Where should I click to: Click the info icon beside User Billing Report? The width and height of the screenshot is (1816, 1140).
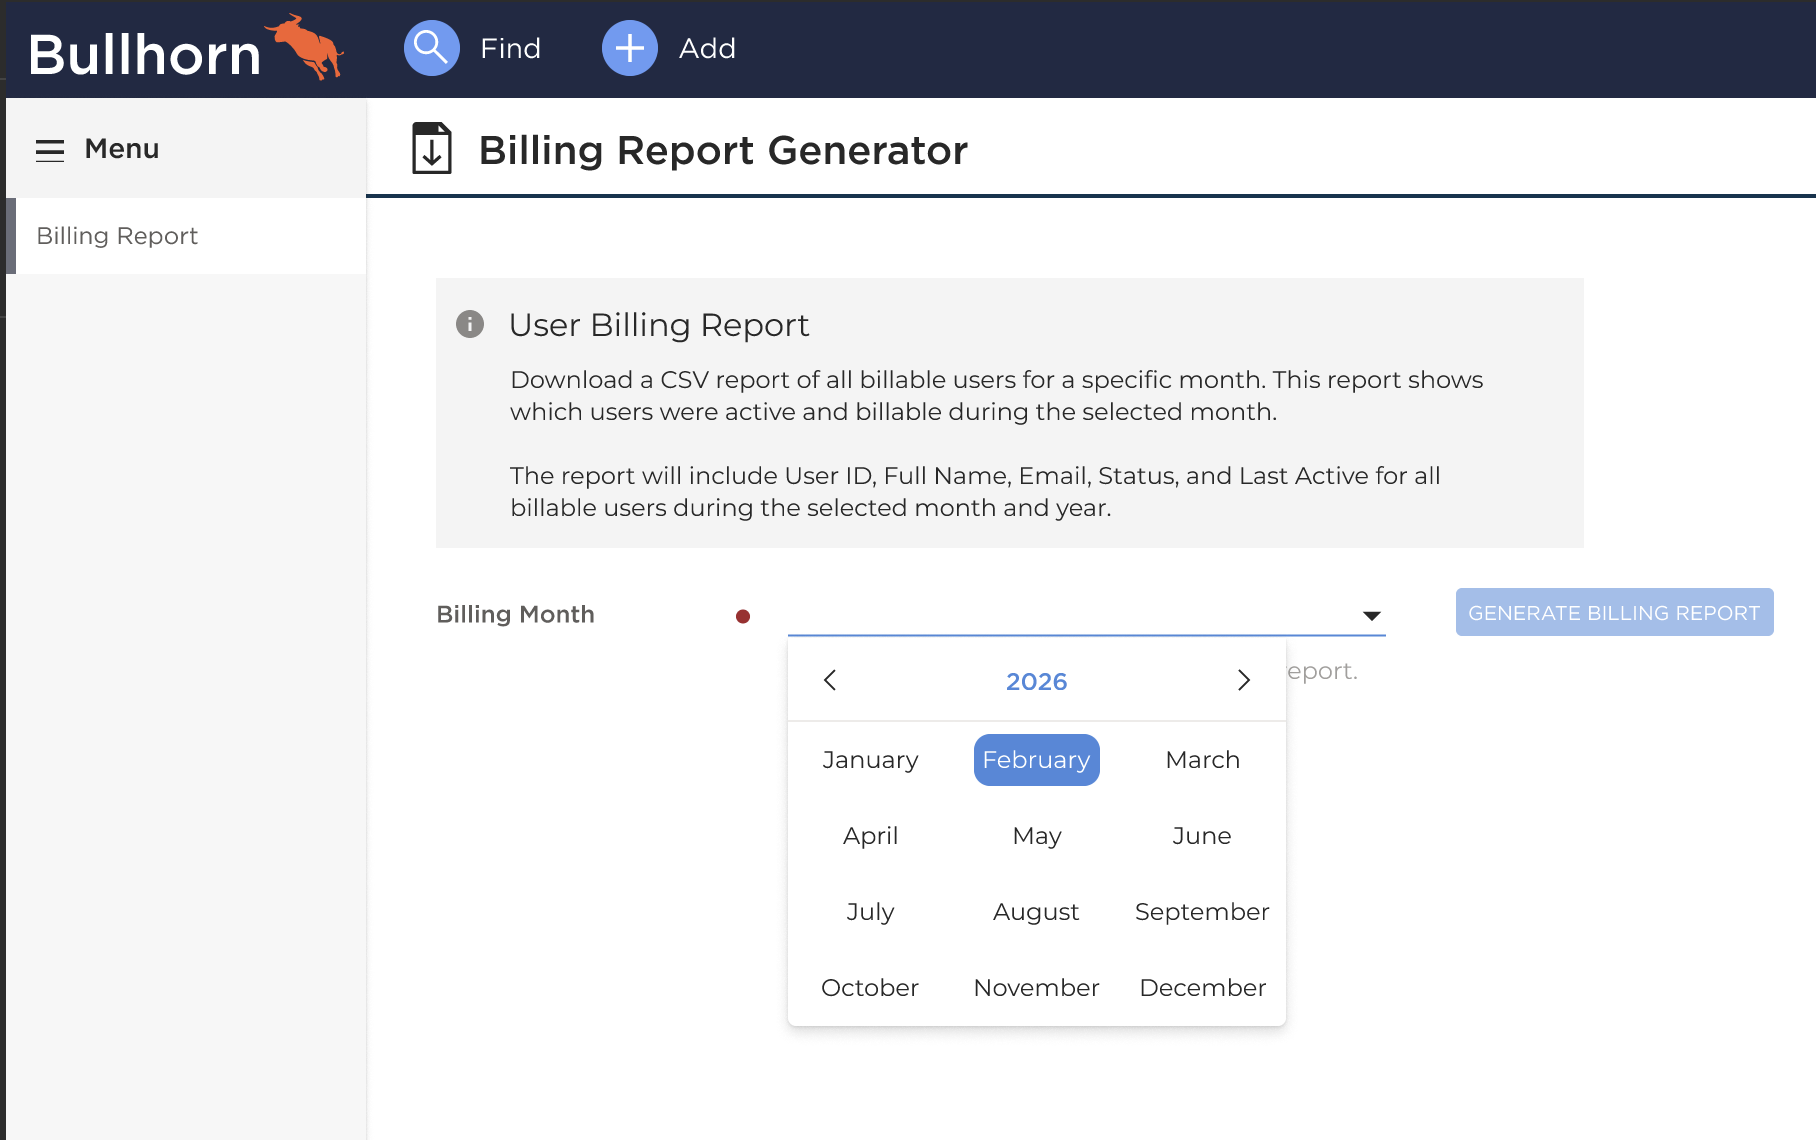pos(470,324)
